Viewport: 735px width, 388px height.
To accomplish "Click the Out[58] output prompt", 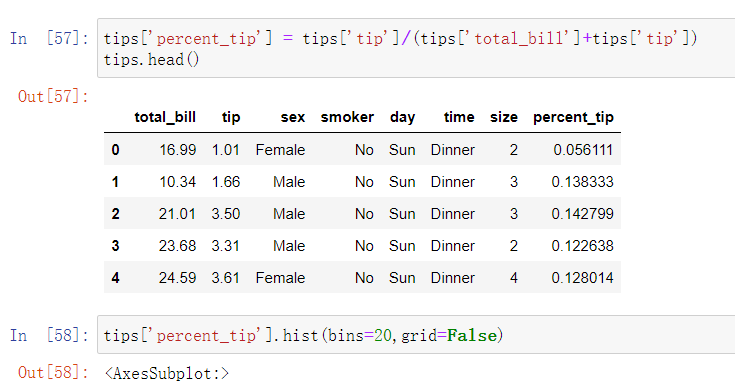I will (53, 373).
